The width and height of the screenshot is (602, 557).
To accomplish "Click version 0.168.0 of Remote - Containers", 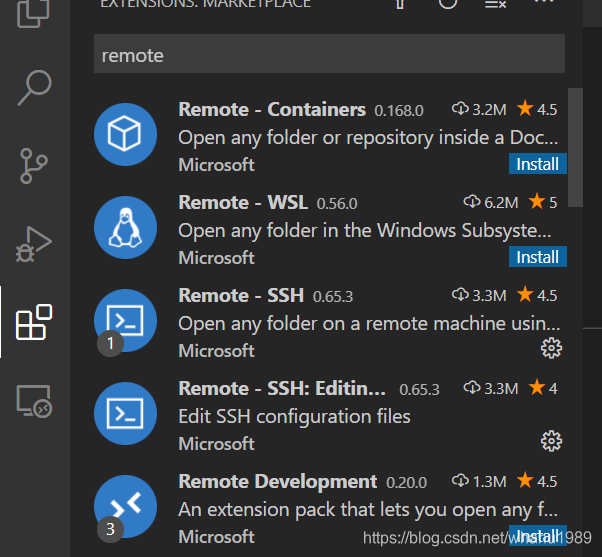I will click(399, 111).
